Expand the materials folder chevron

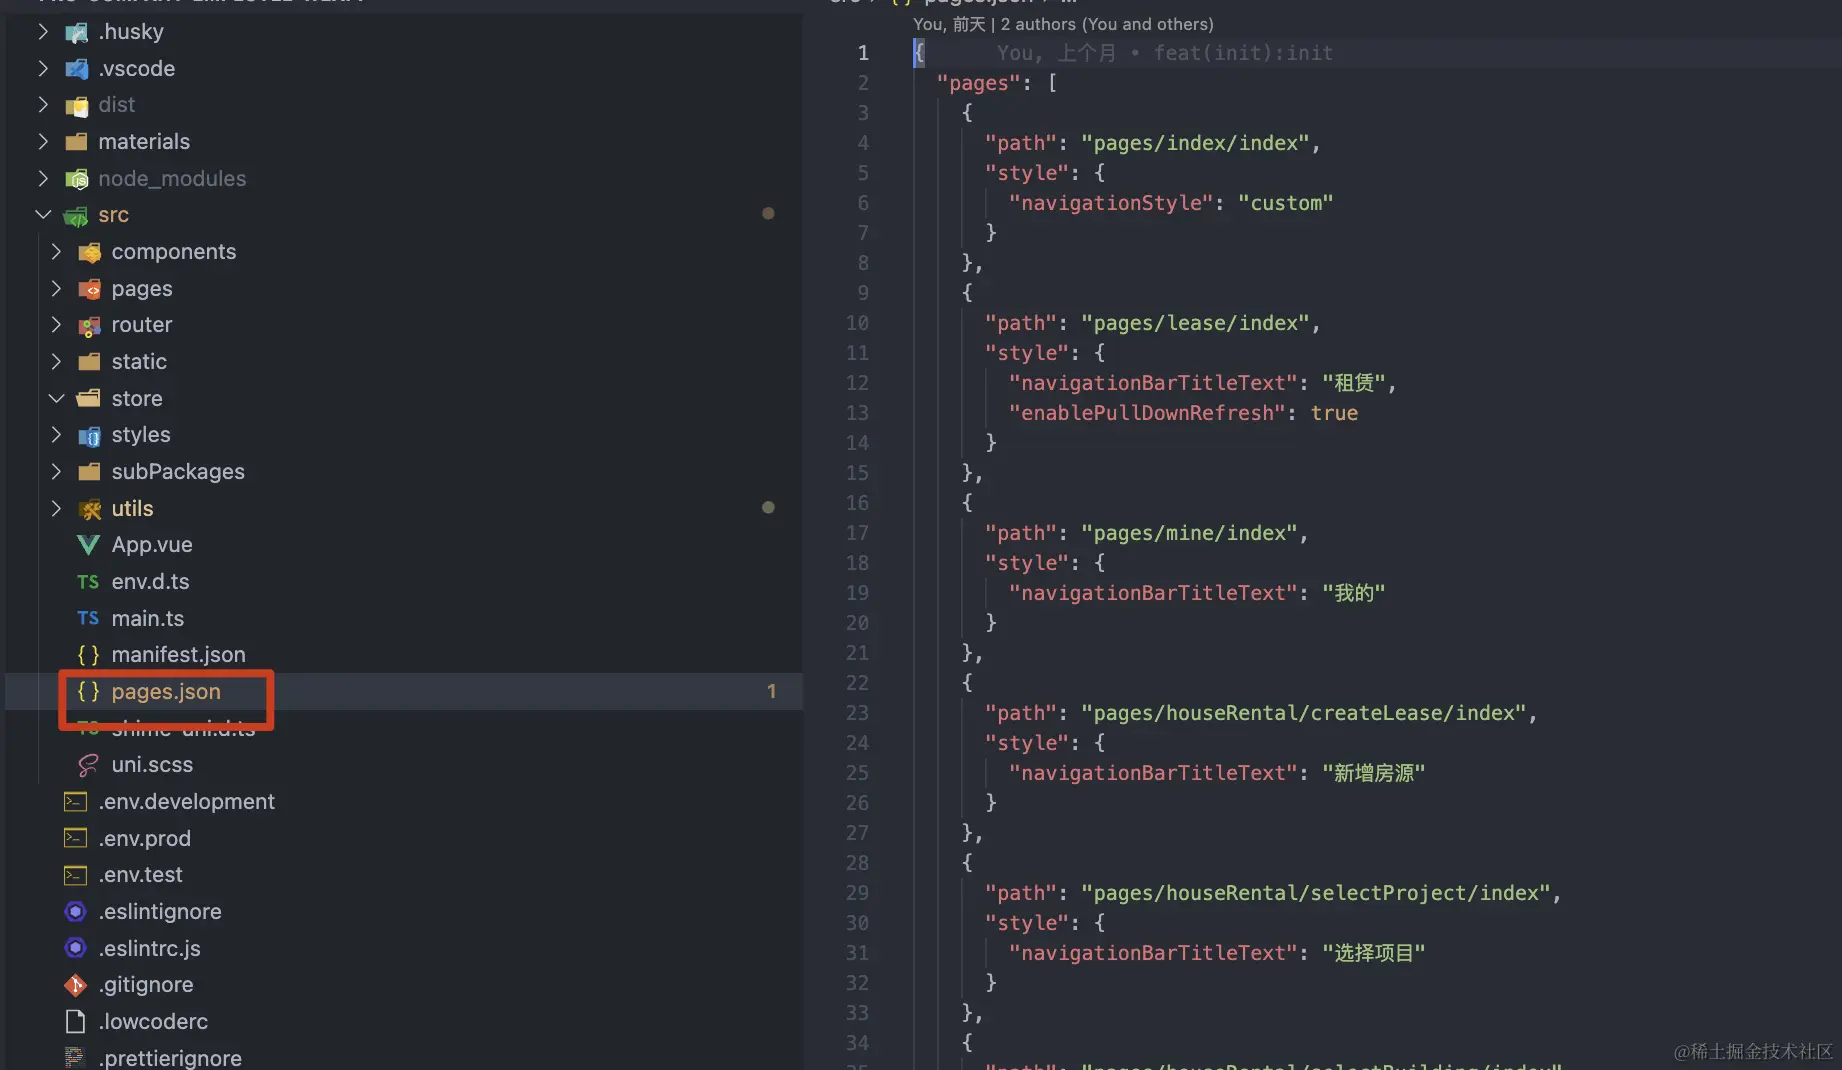43,142
